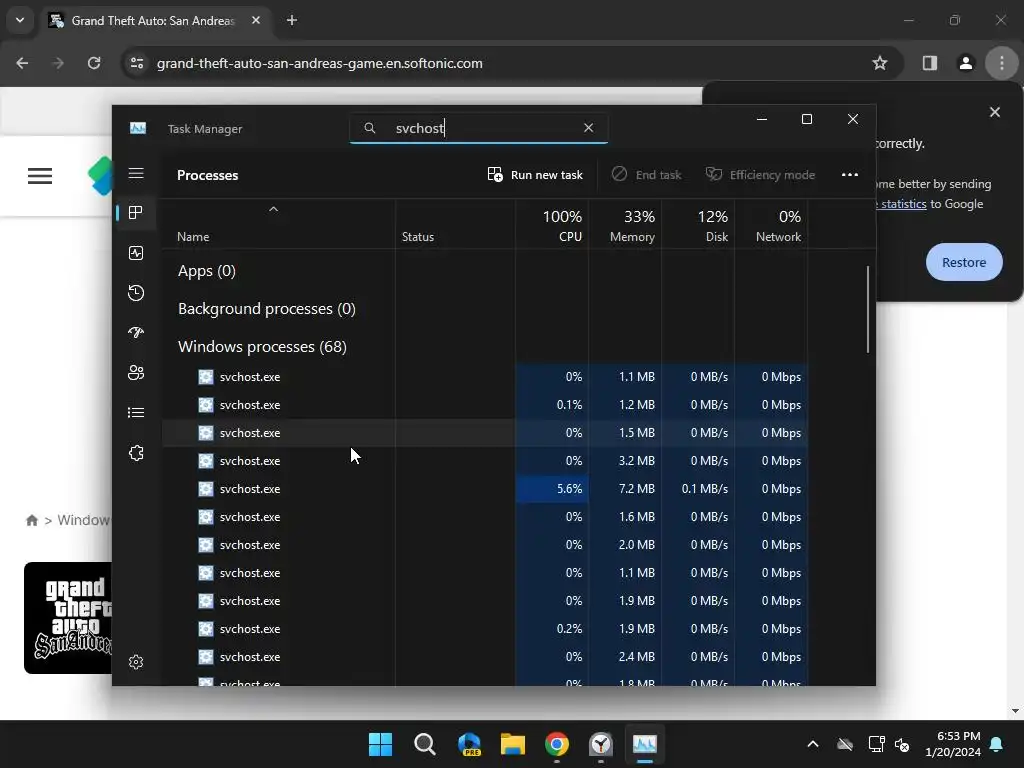1024x768 pixels.
Task: Click the 1.6 MB memory cell
Action: (625, 517)
